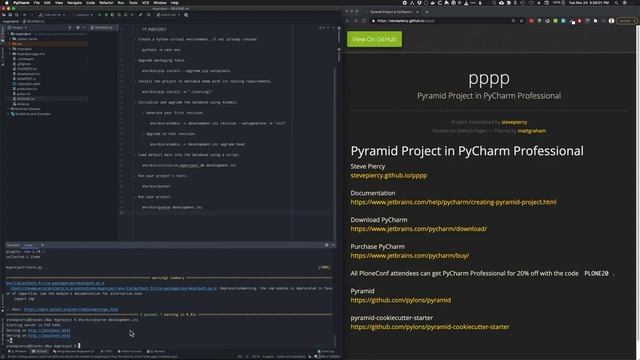Expand the External Libraries node
Screen dimensions: 640x360
(9, 109)
